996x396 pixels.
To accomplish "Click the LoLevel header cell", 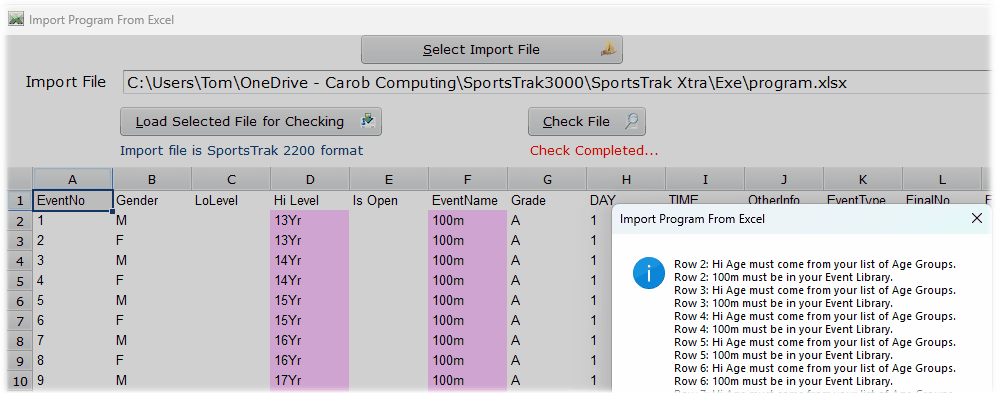I will tap(231, 201).
